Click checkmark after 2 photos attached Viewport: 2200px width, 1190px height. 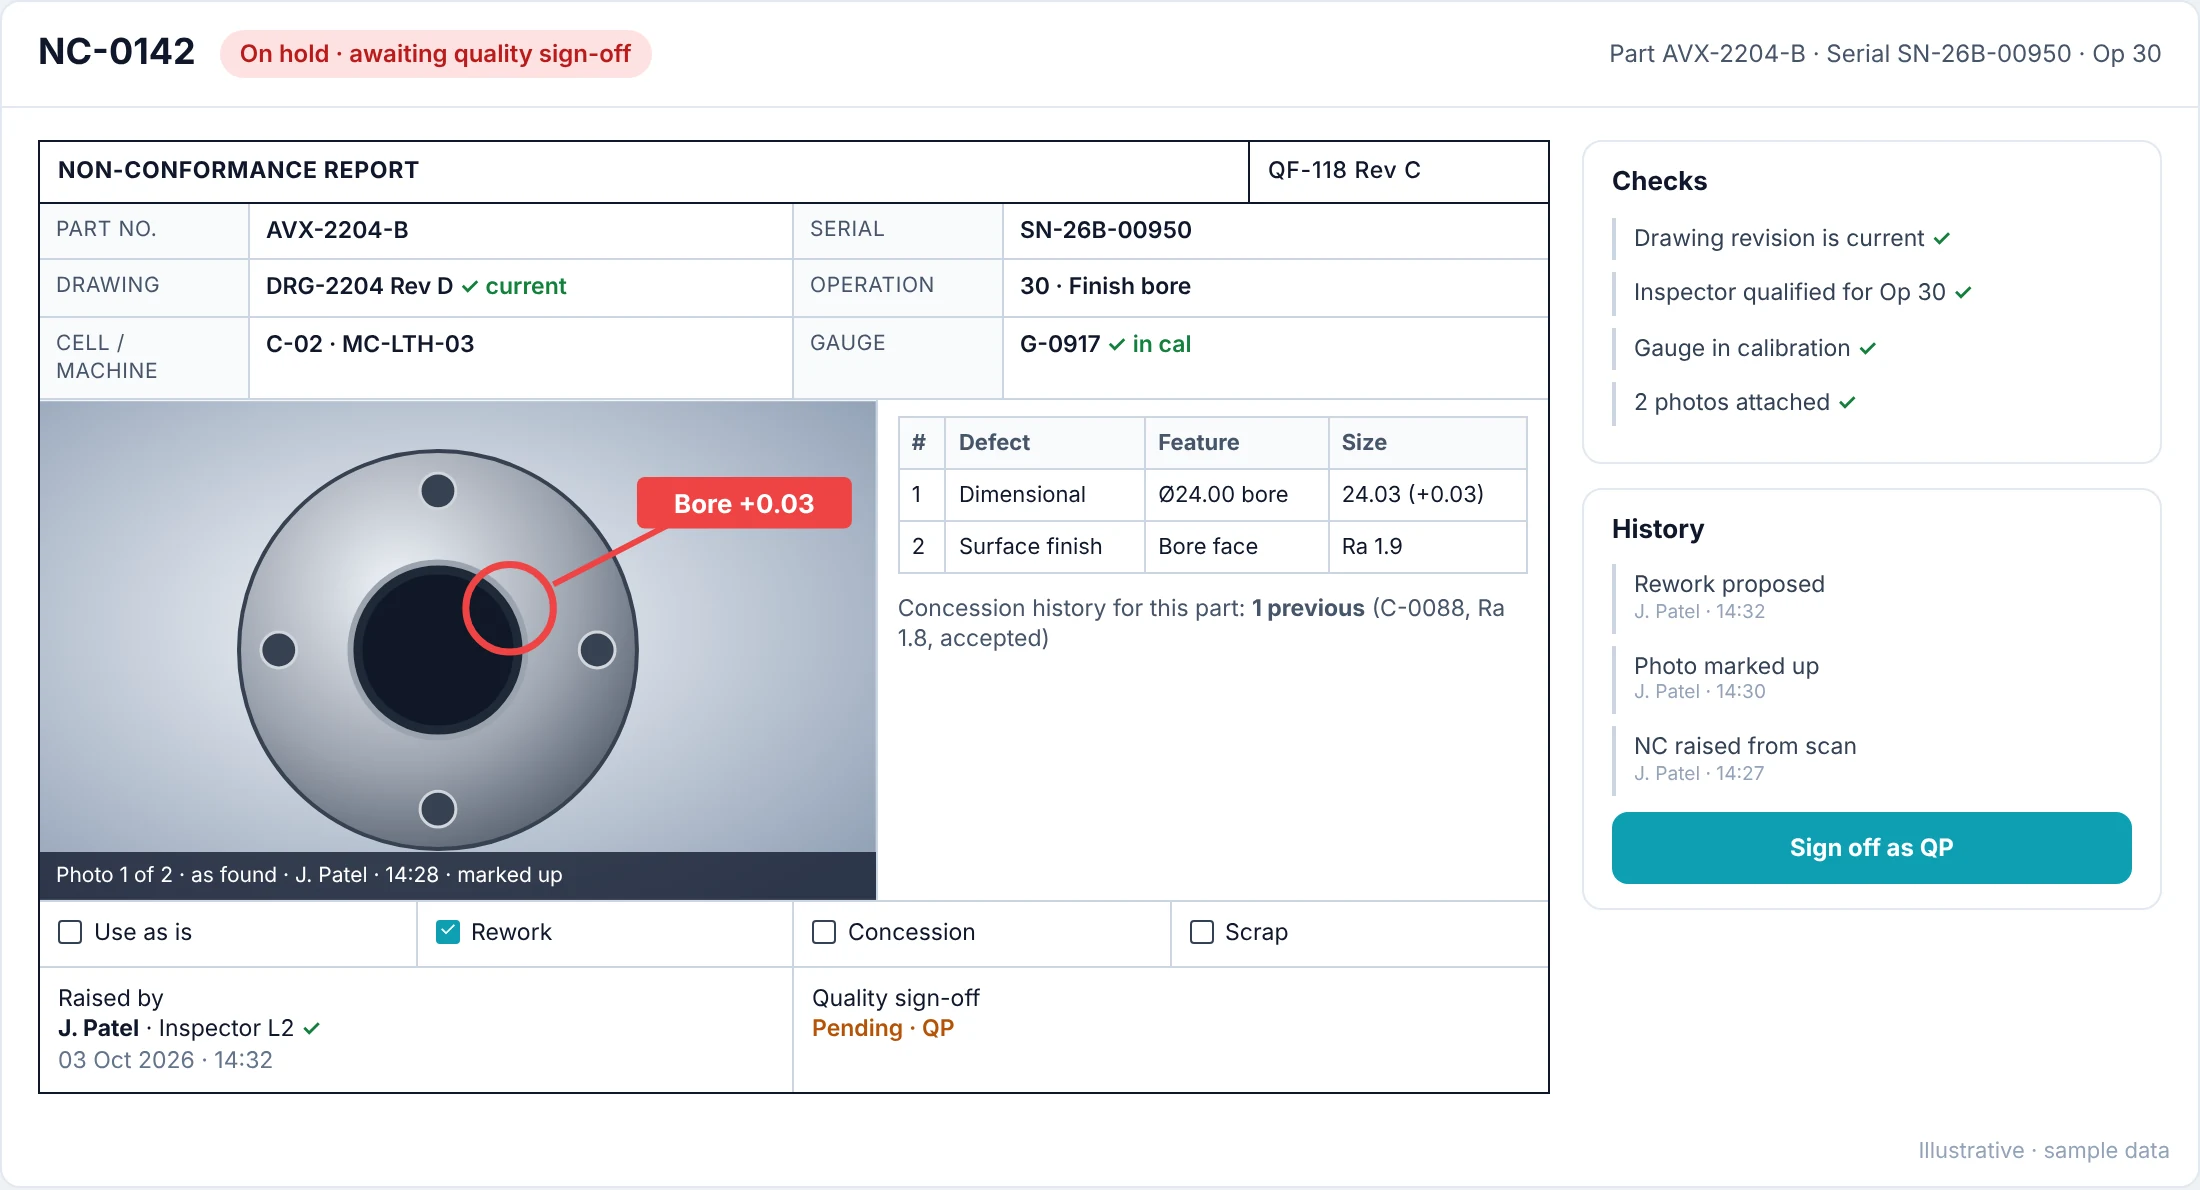[x=1847, y=403]
